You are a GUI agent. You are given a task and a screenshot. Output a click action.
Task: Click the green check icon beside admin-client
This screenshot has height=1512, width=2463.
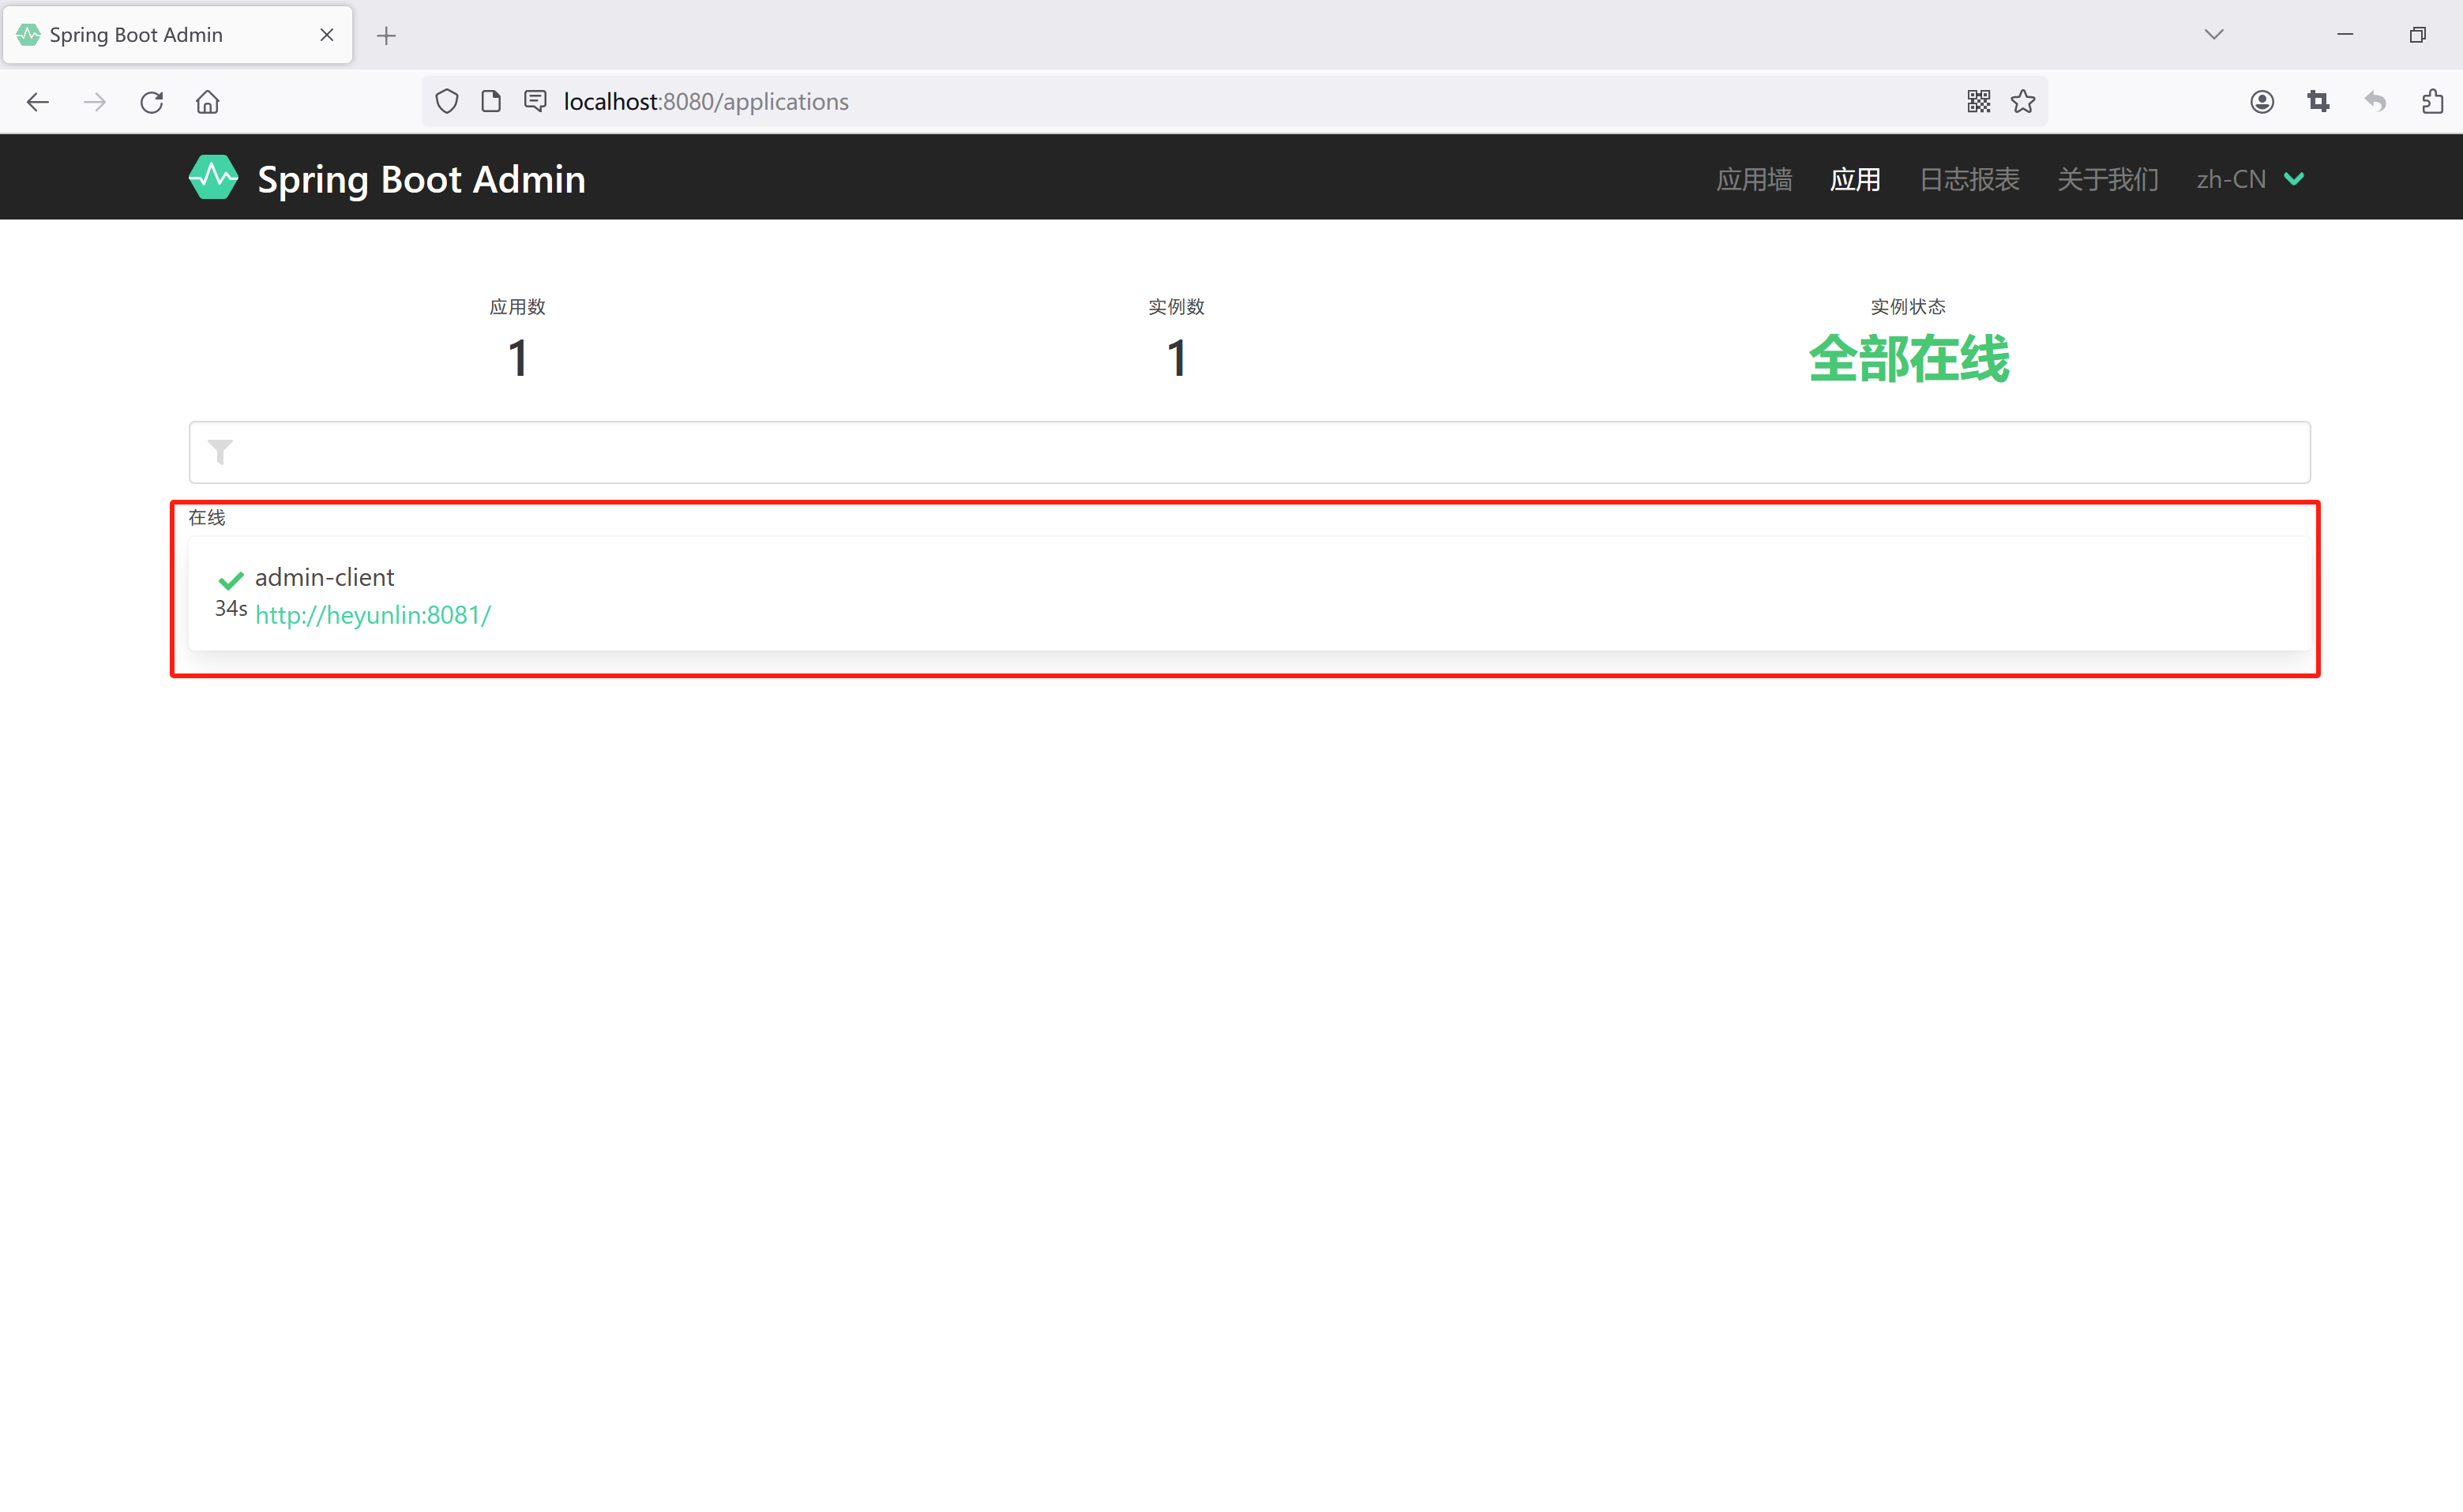pyautogui.click(x=231, y=580)
